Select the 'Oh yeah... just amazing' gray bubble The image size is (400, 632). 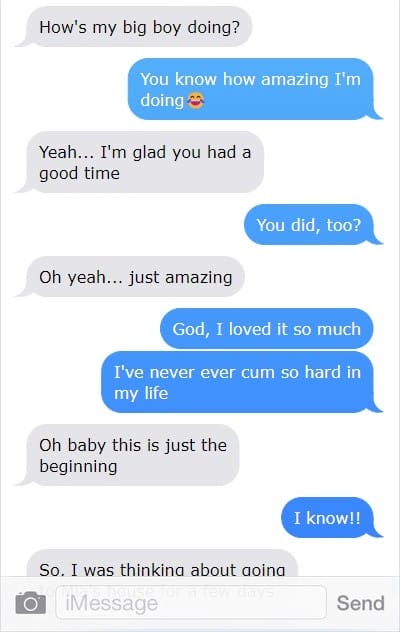[135, 277]
